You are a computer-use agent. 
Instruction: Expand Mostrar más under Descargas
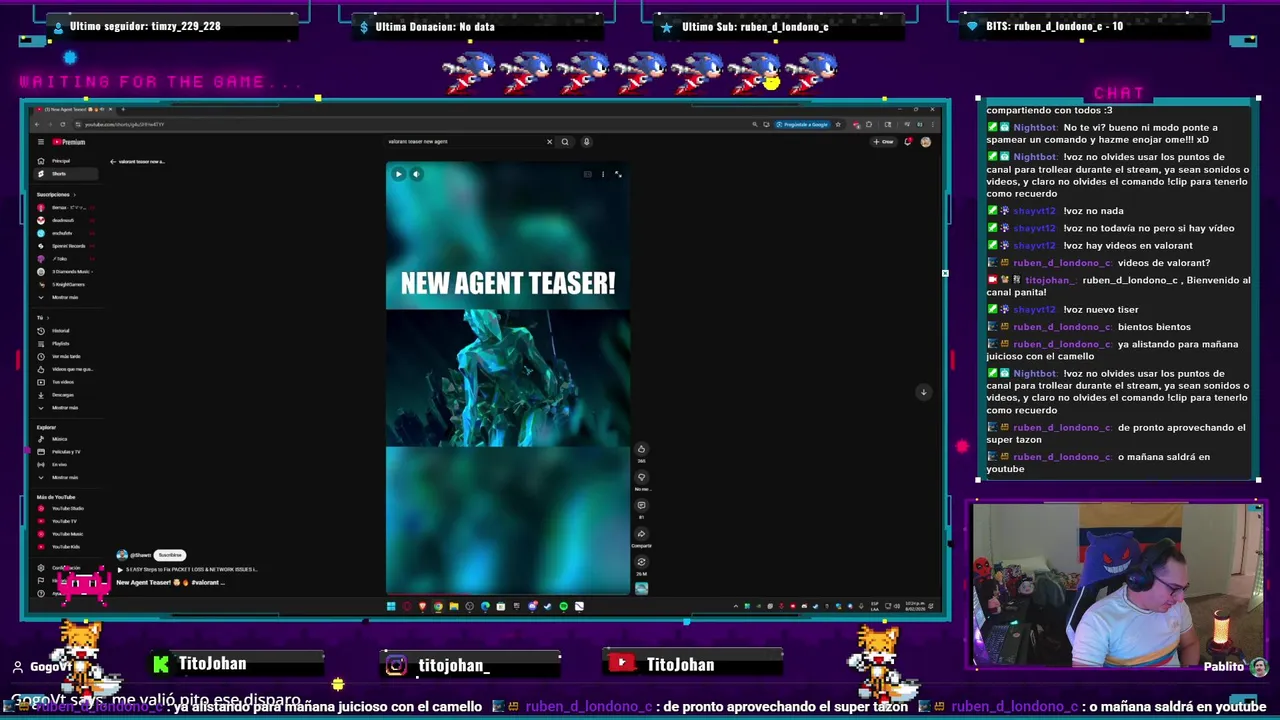tap(64, 408)
